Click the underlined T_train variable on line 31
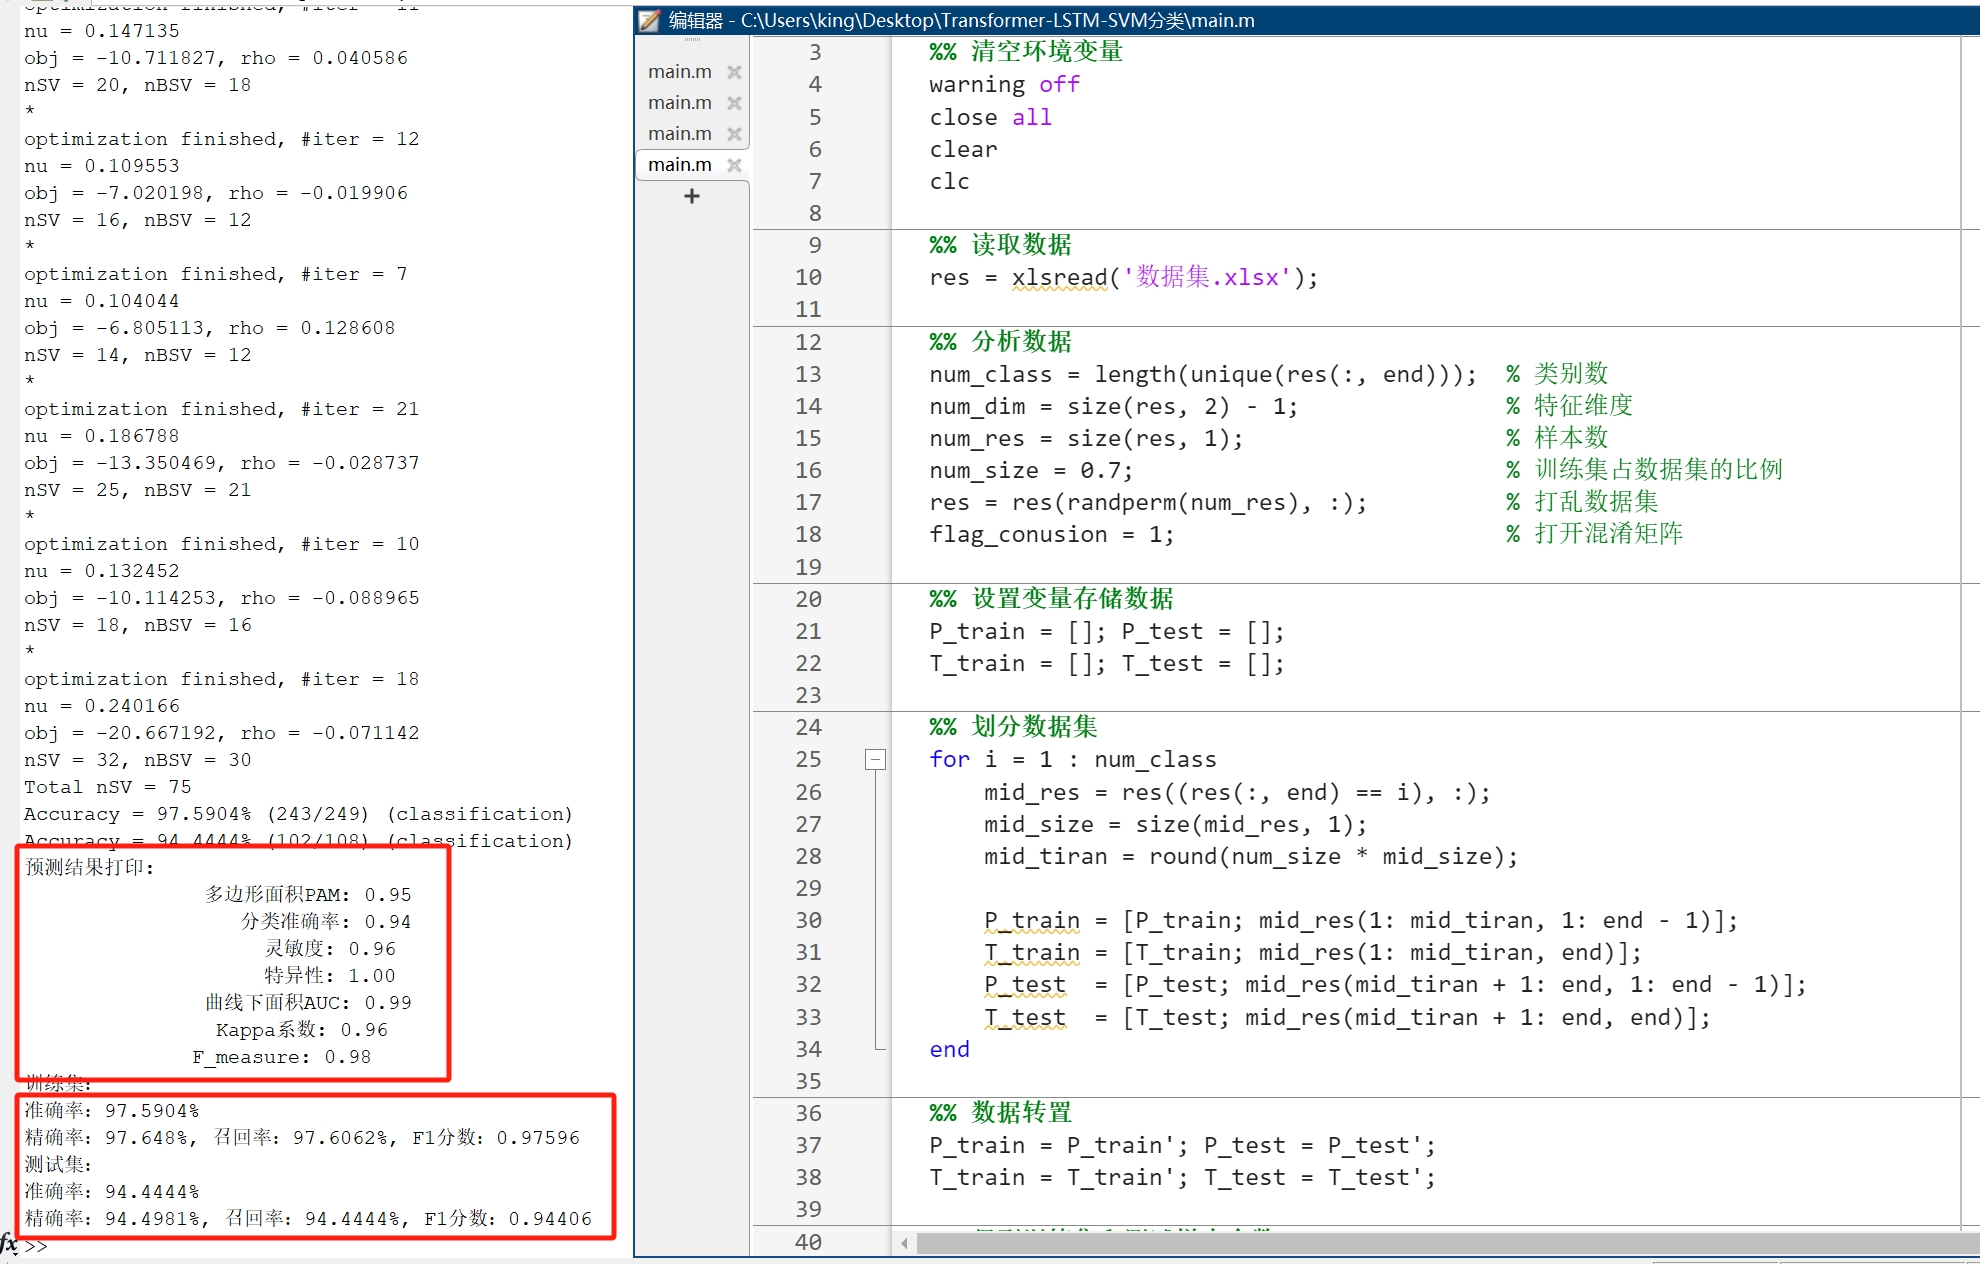The height and width of the screenshot is (1264, 1980). click(x=1030, y=953)
